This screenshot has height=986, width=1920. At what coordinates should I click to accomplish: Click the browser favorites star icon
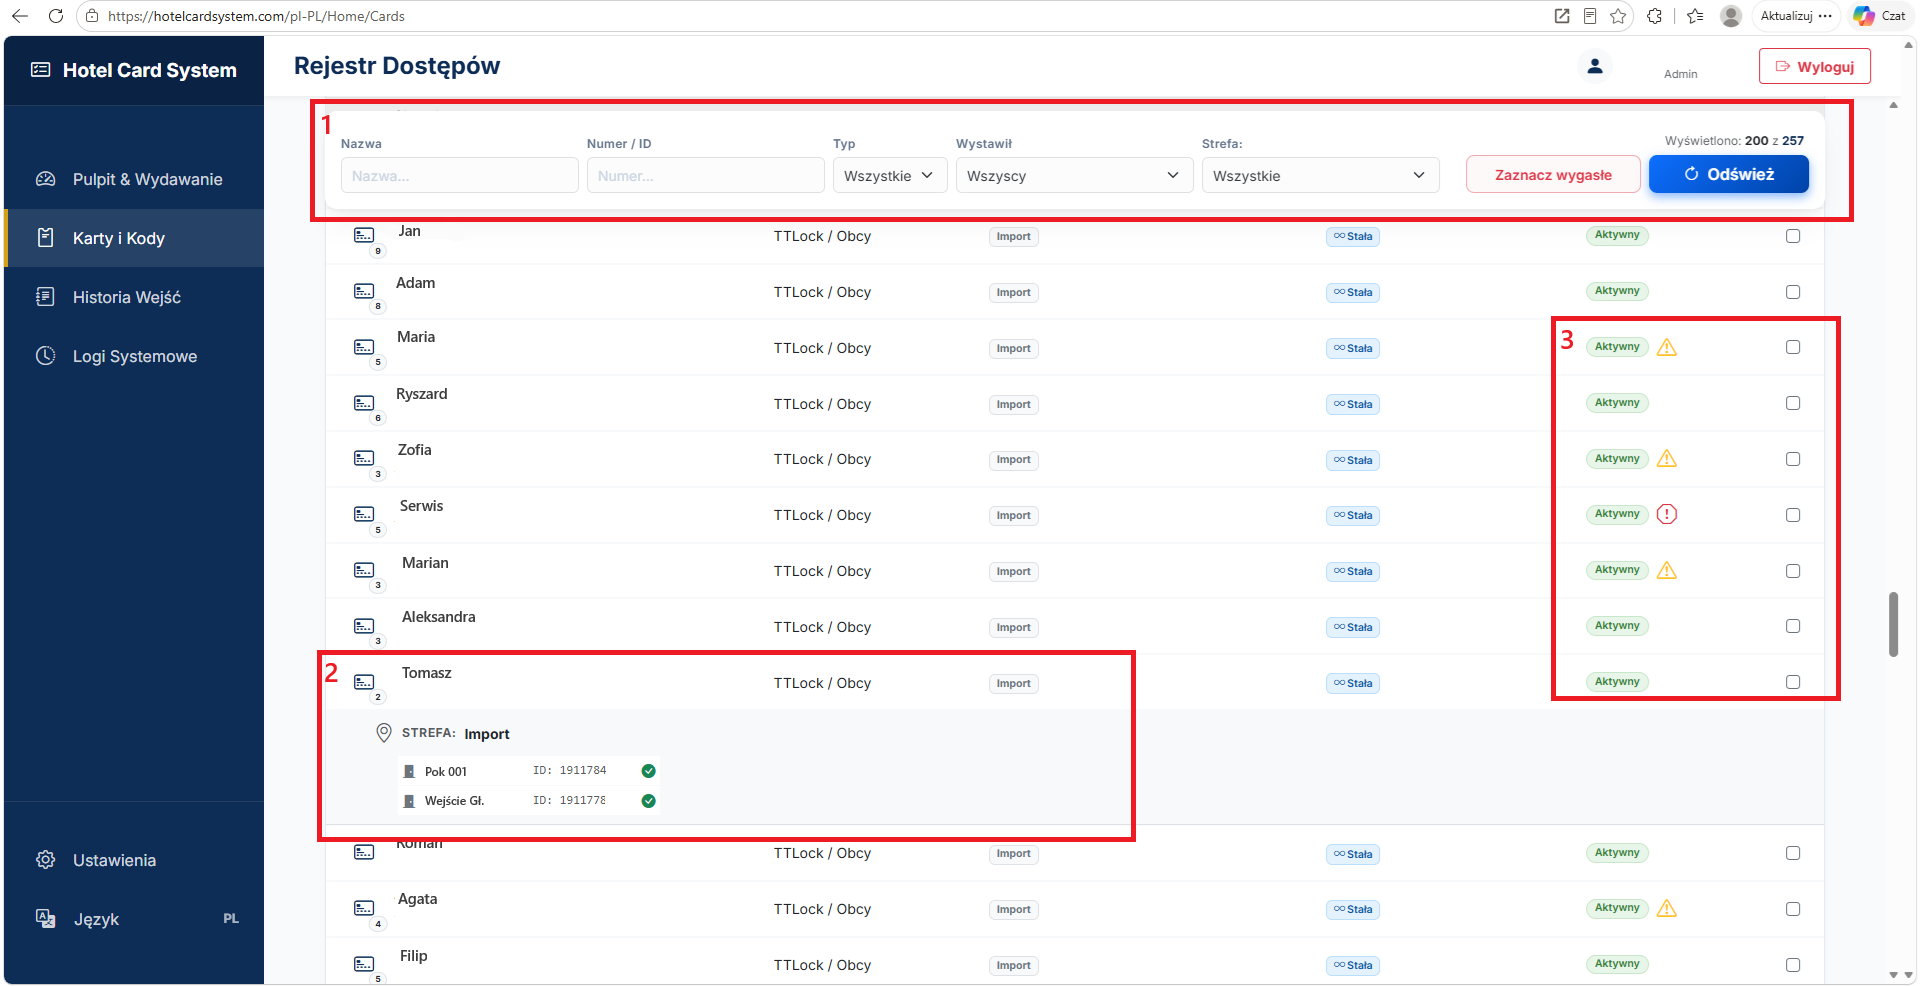pyautogui.click(x=1618, y=16)
